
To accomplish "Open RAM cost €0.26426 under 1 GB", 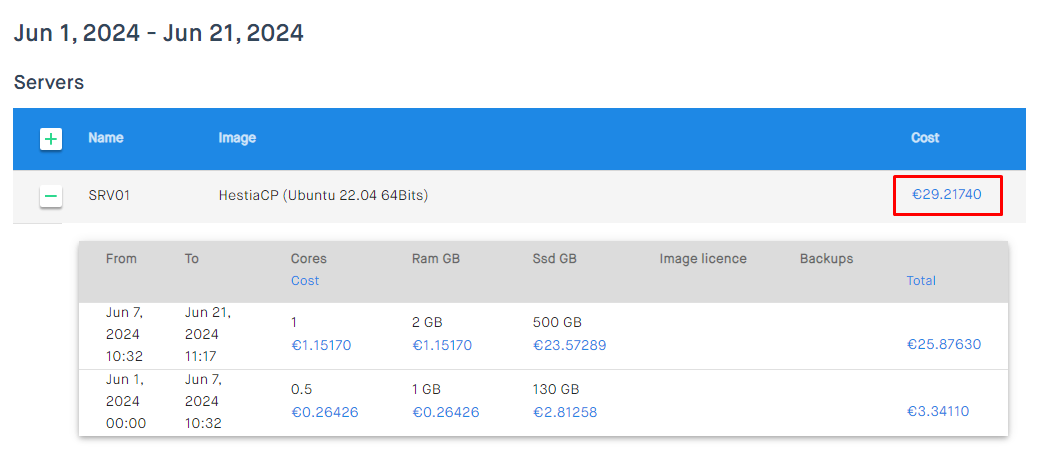I will click(445, 412).
